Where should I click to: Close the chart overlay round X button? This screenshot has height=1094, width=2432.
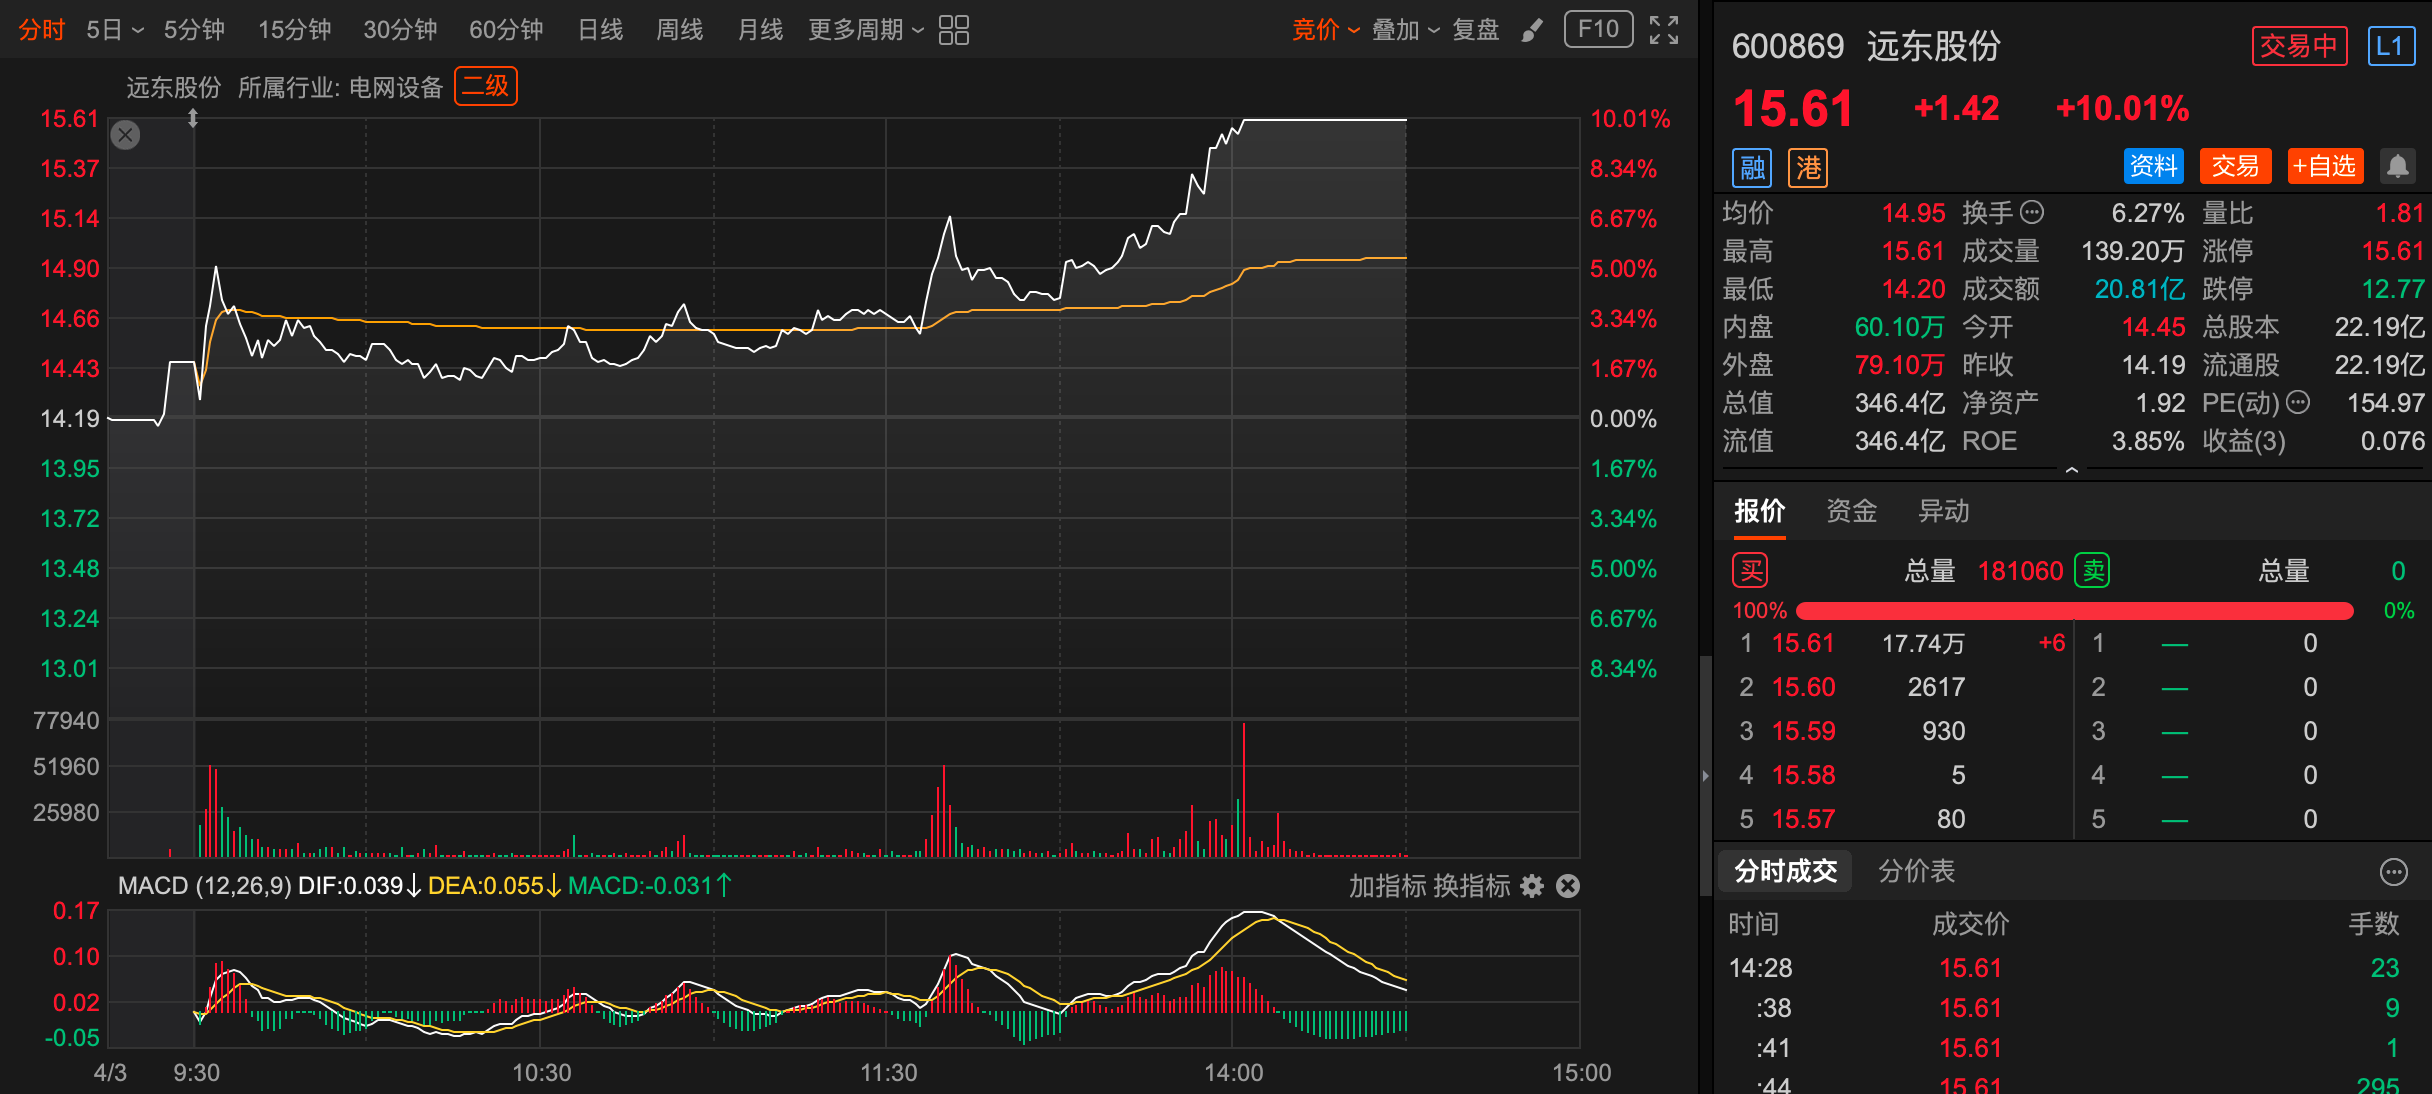(125, 135)
